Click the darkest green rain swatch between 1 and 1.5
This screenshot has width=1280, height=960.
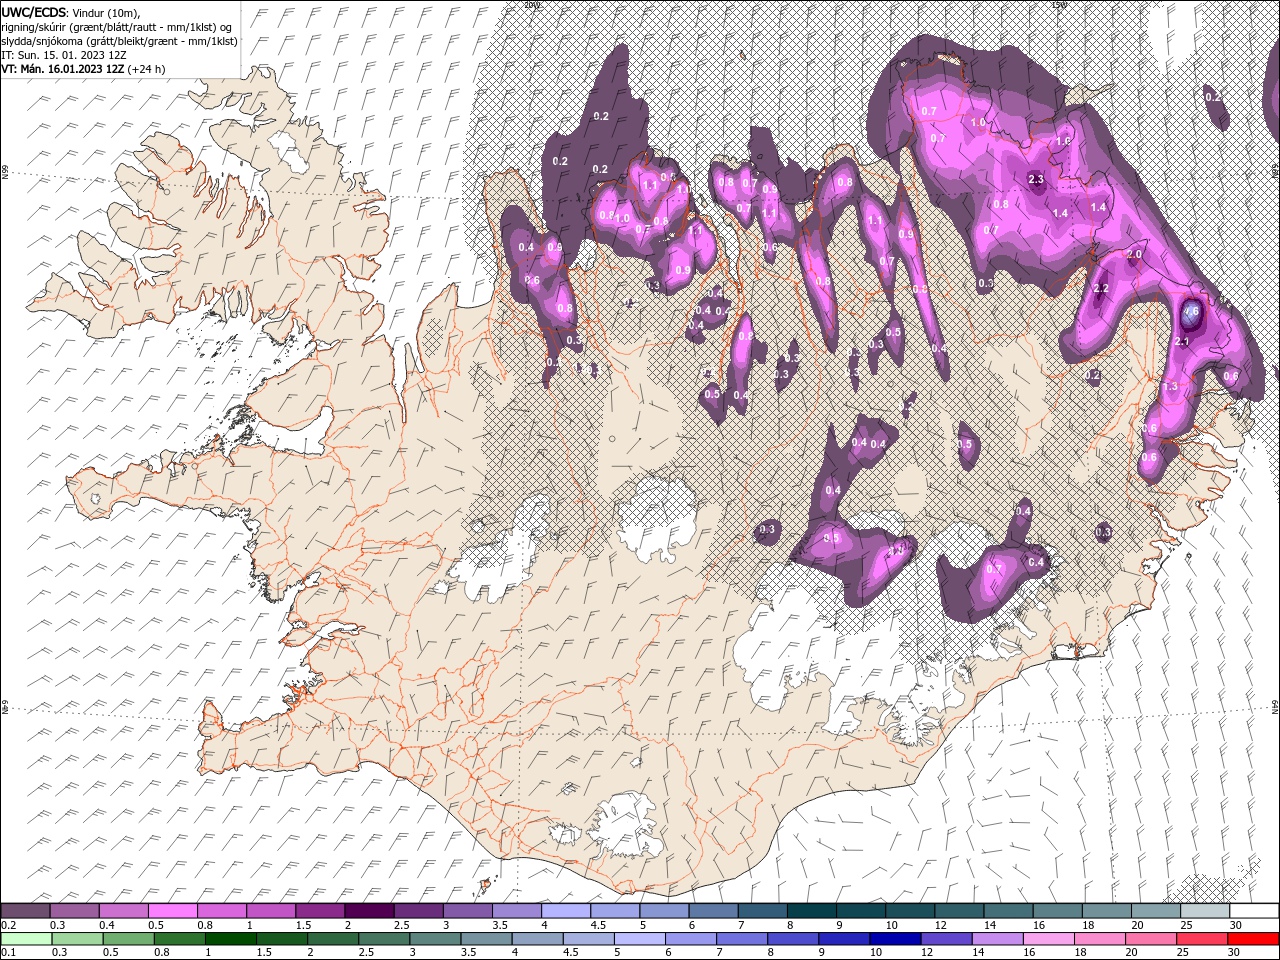click(230, 938)
